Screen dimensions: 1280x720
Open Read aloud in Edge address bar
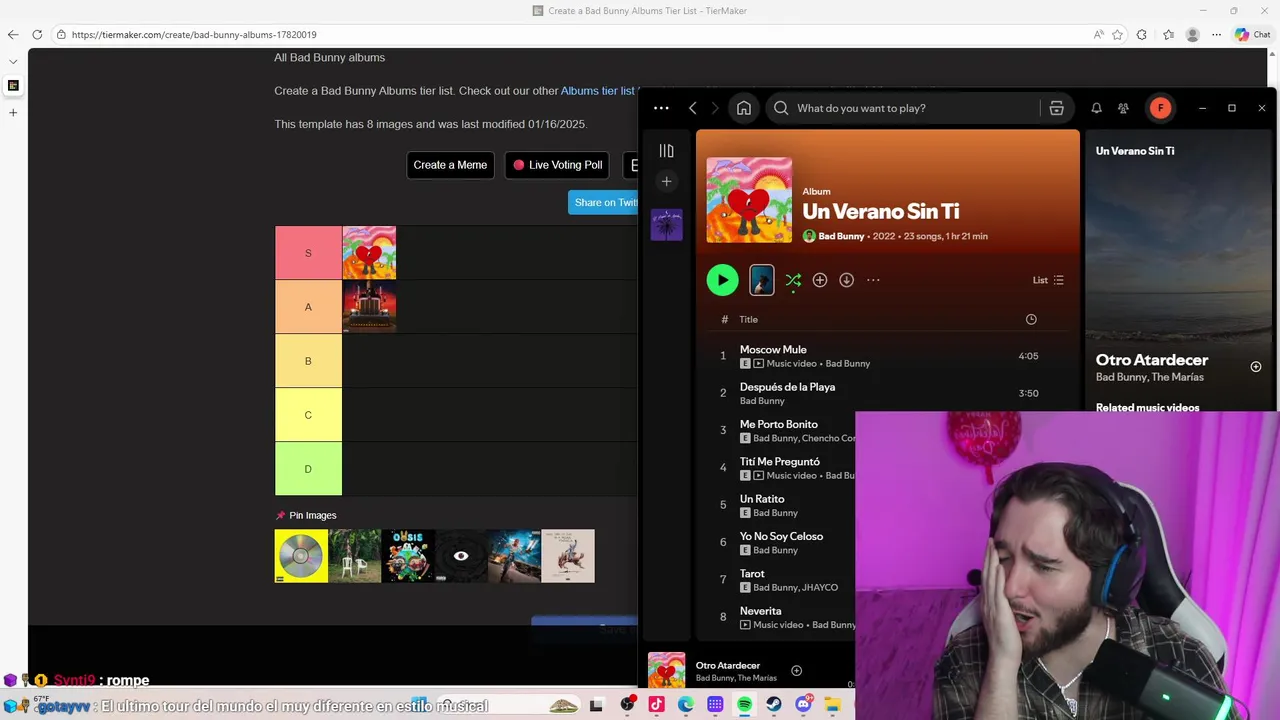pos(1099,34)
